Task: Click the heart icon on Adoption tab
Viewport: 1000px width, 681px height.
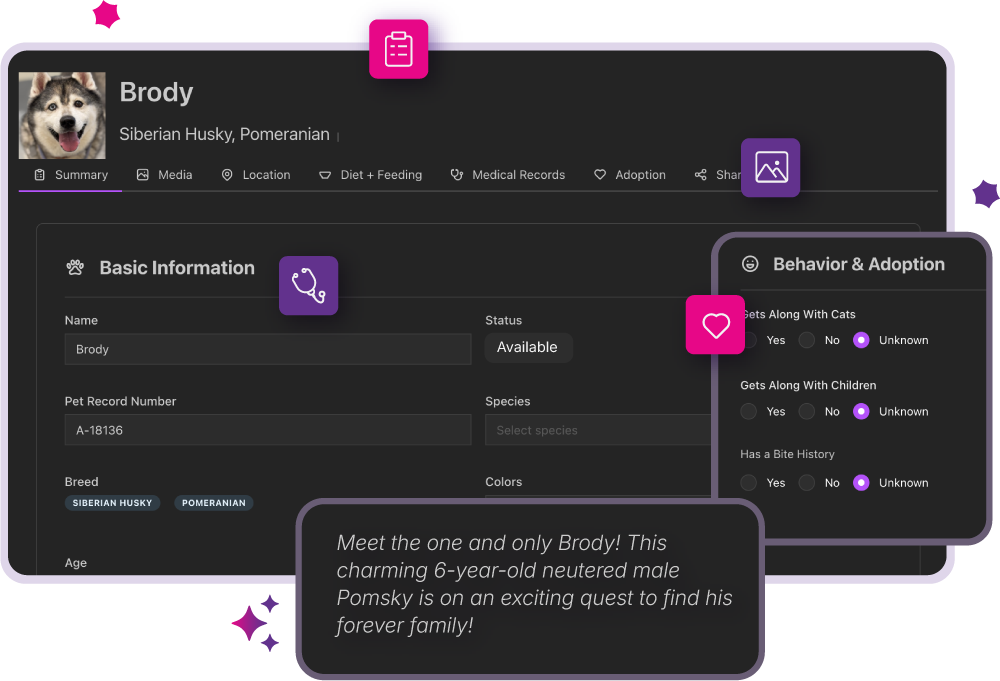Action: pyautogui.click(x=600, y=175)
